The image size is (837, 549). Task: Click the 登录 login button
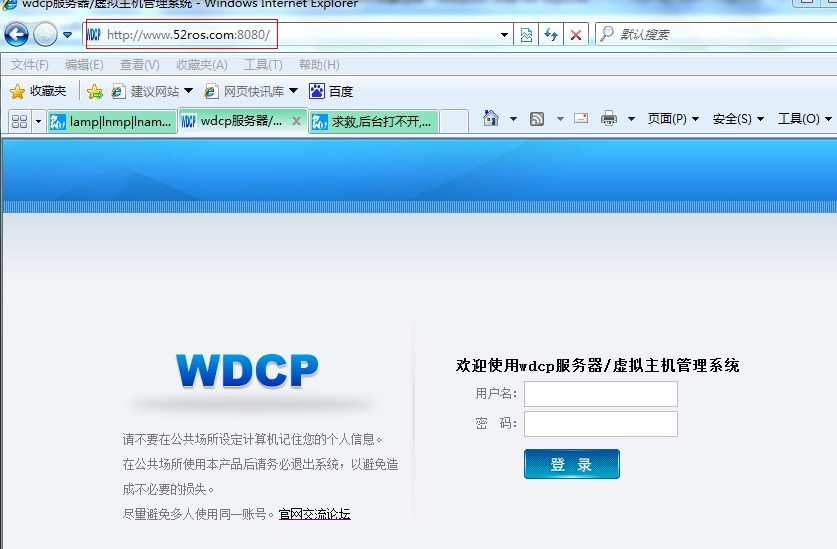[x=572, y=464]
